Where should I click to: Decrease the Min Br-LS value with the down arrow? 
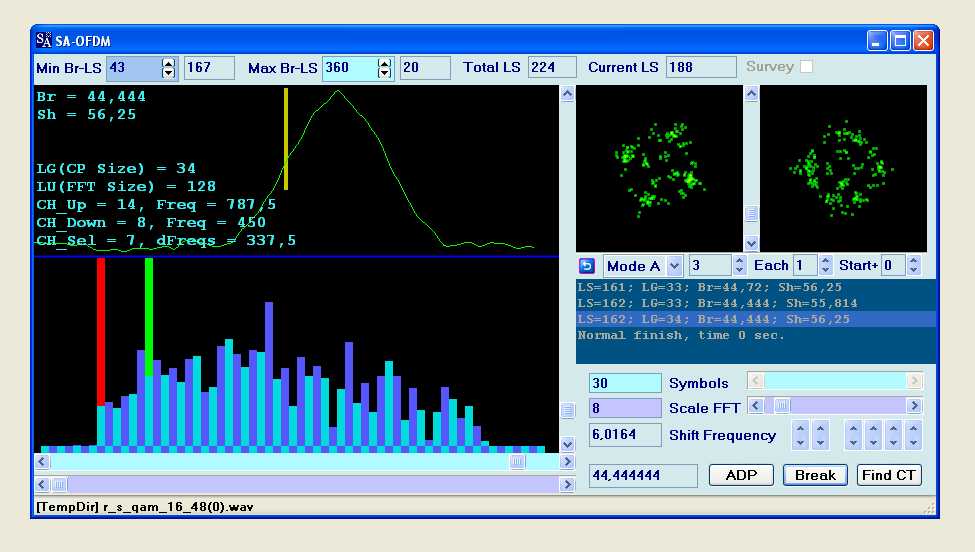(169, 73)
